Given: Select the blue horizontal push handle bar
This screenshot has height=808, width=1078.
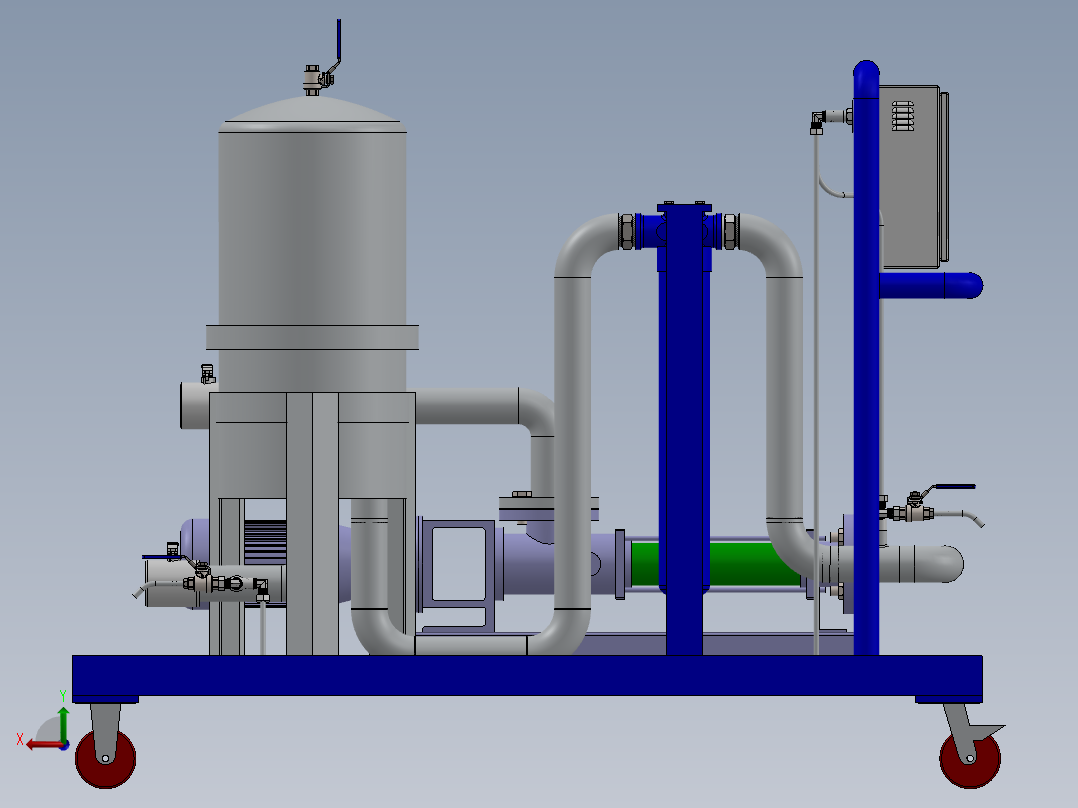Looking at the screenshot, I should pos(931,285).
